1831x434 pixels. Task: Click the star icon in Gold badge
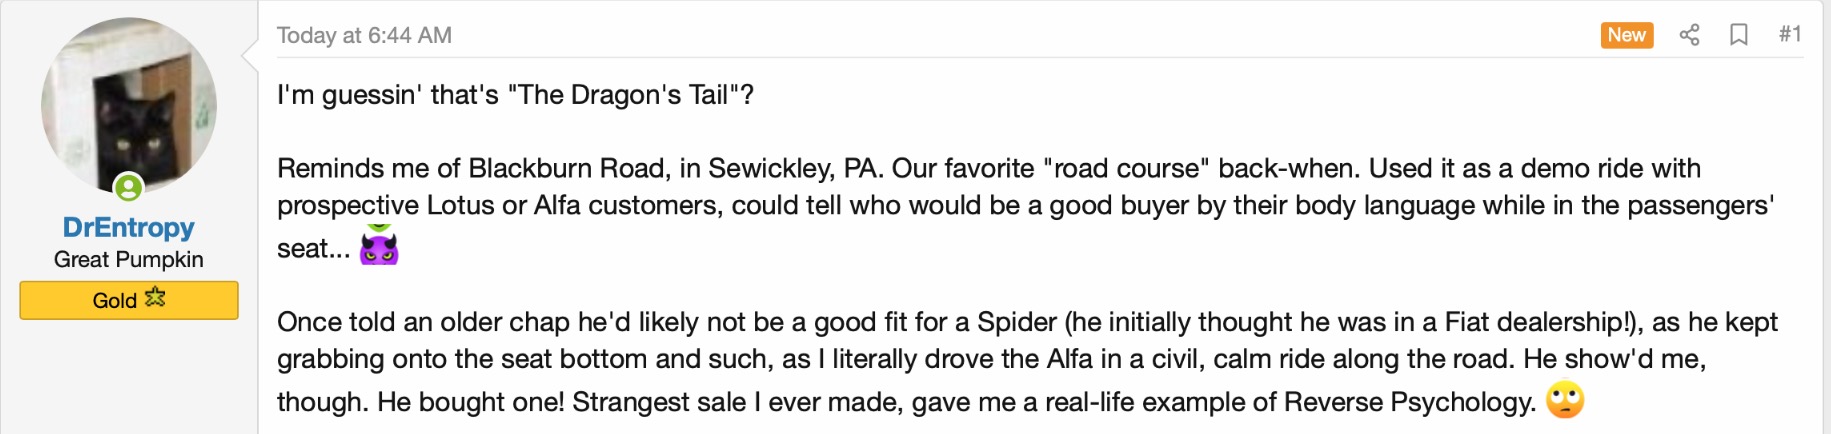coord(155,297)
